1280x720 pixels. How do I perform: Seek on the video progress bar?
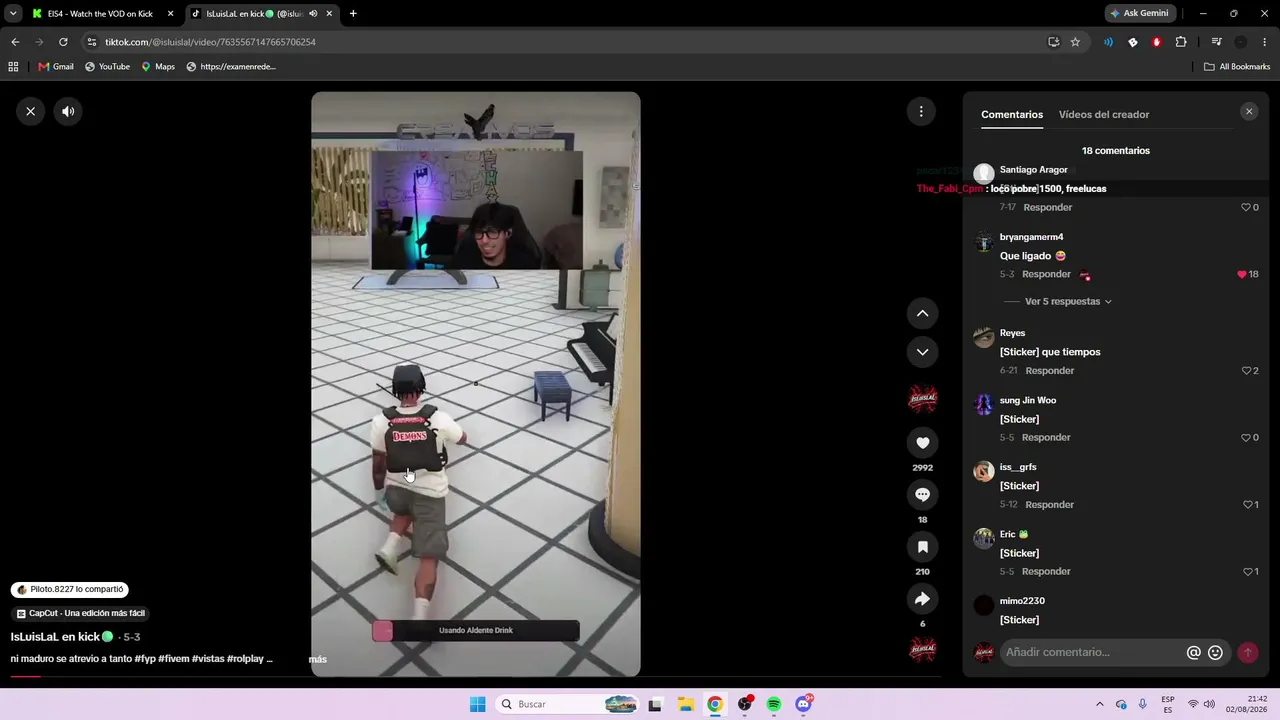tap(476, 677)
